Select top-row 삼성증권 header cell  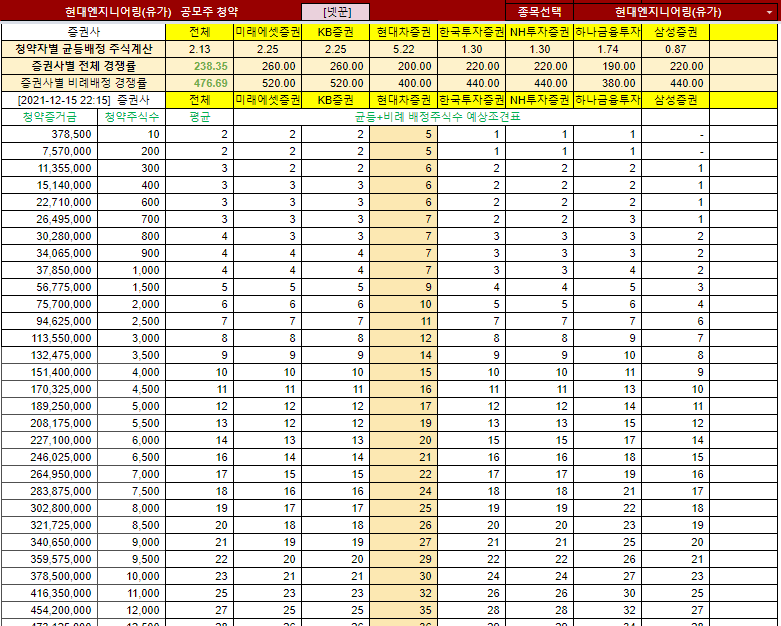(675, 32)
